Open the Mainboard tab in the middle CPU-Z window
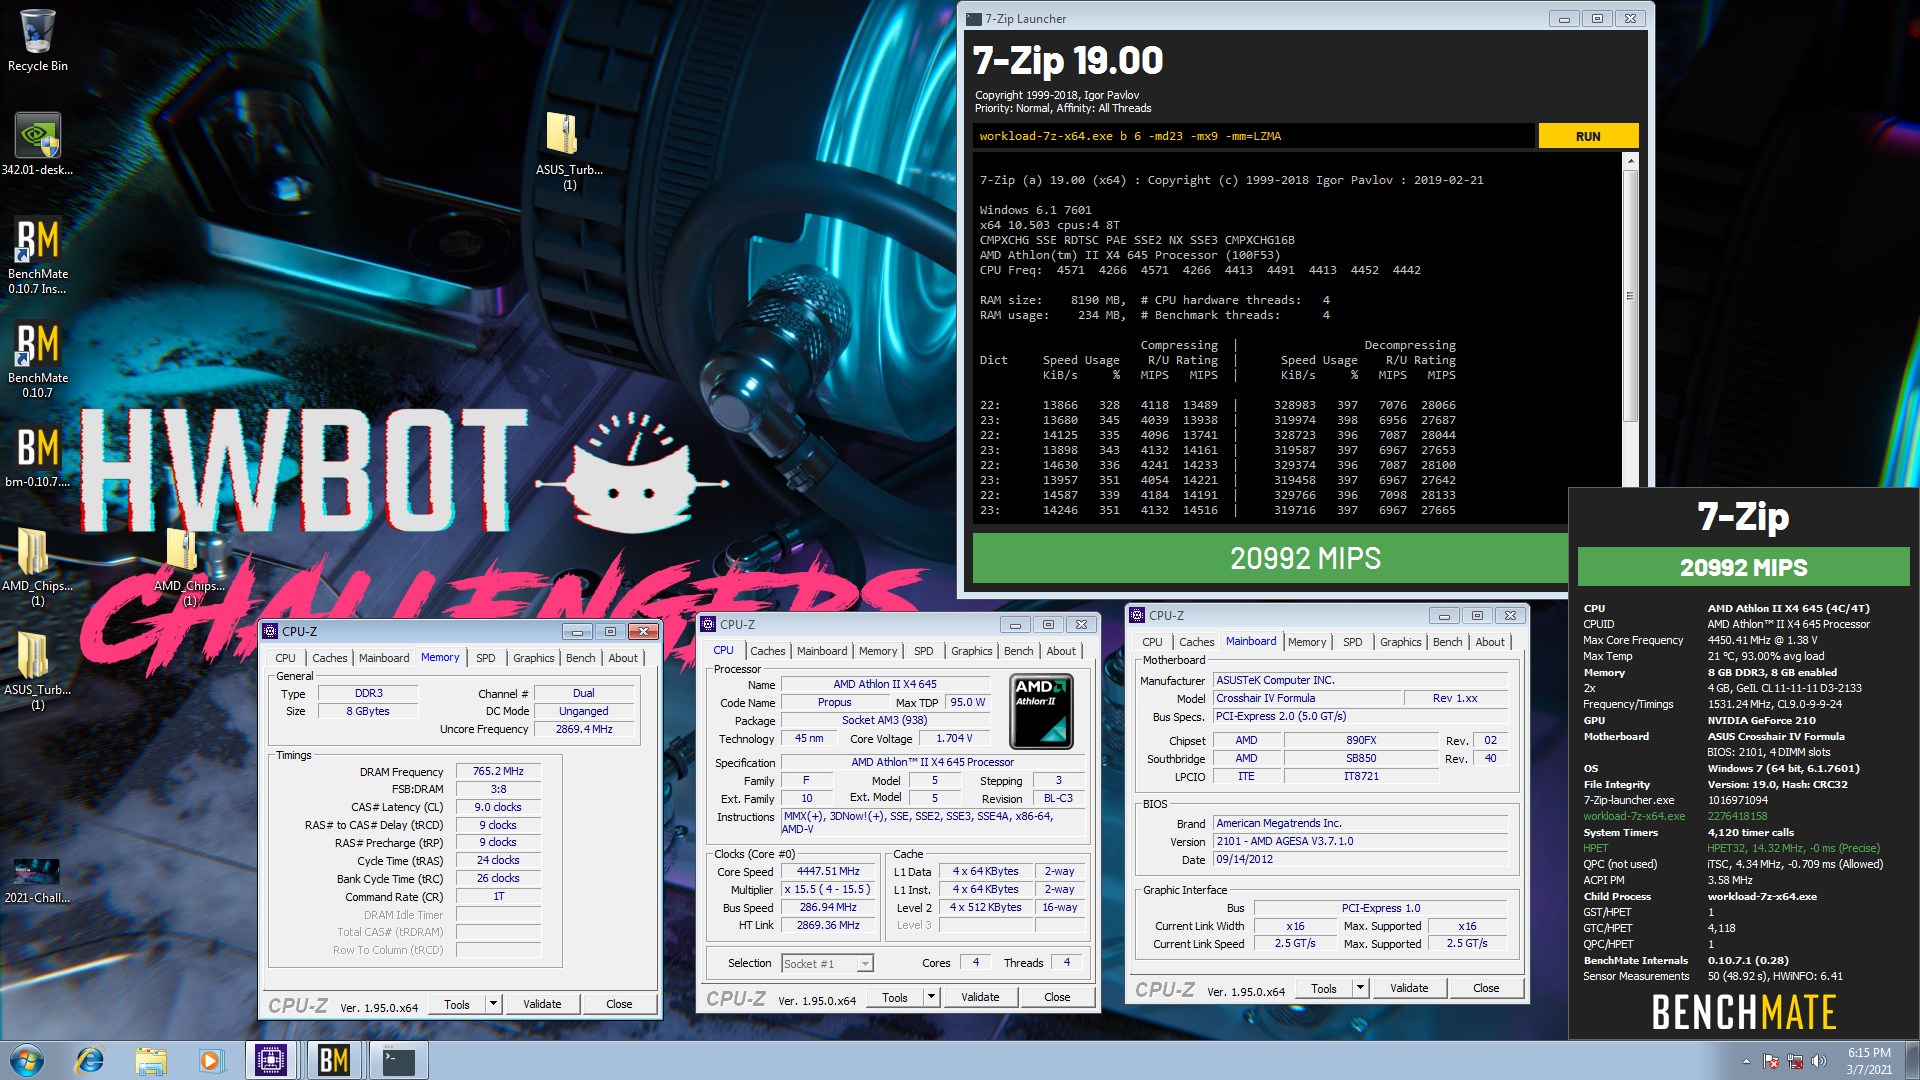The height and width of the screenshot is (1080, 1920). (821, 651)
